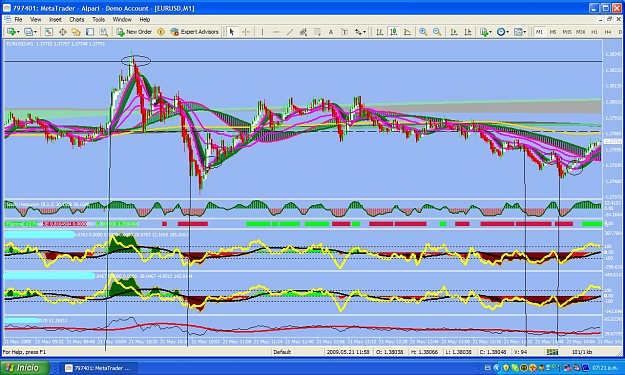Restore the inner chart window

[609, 19]
